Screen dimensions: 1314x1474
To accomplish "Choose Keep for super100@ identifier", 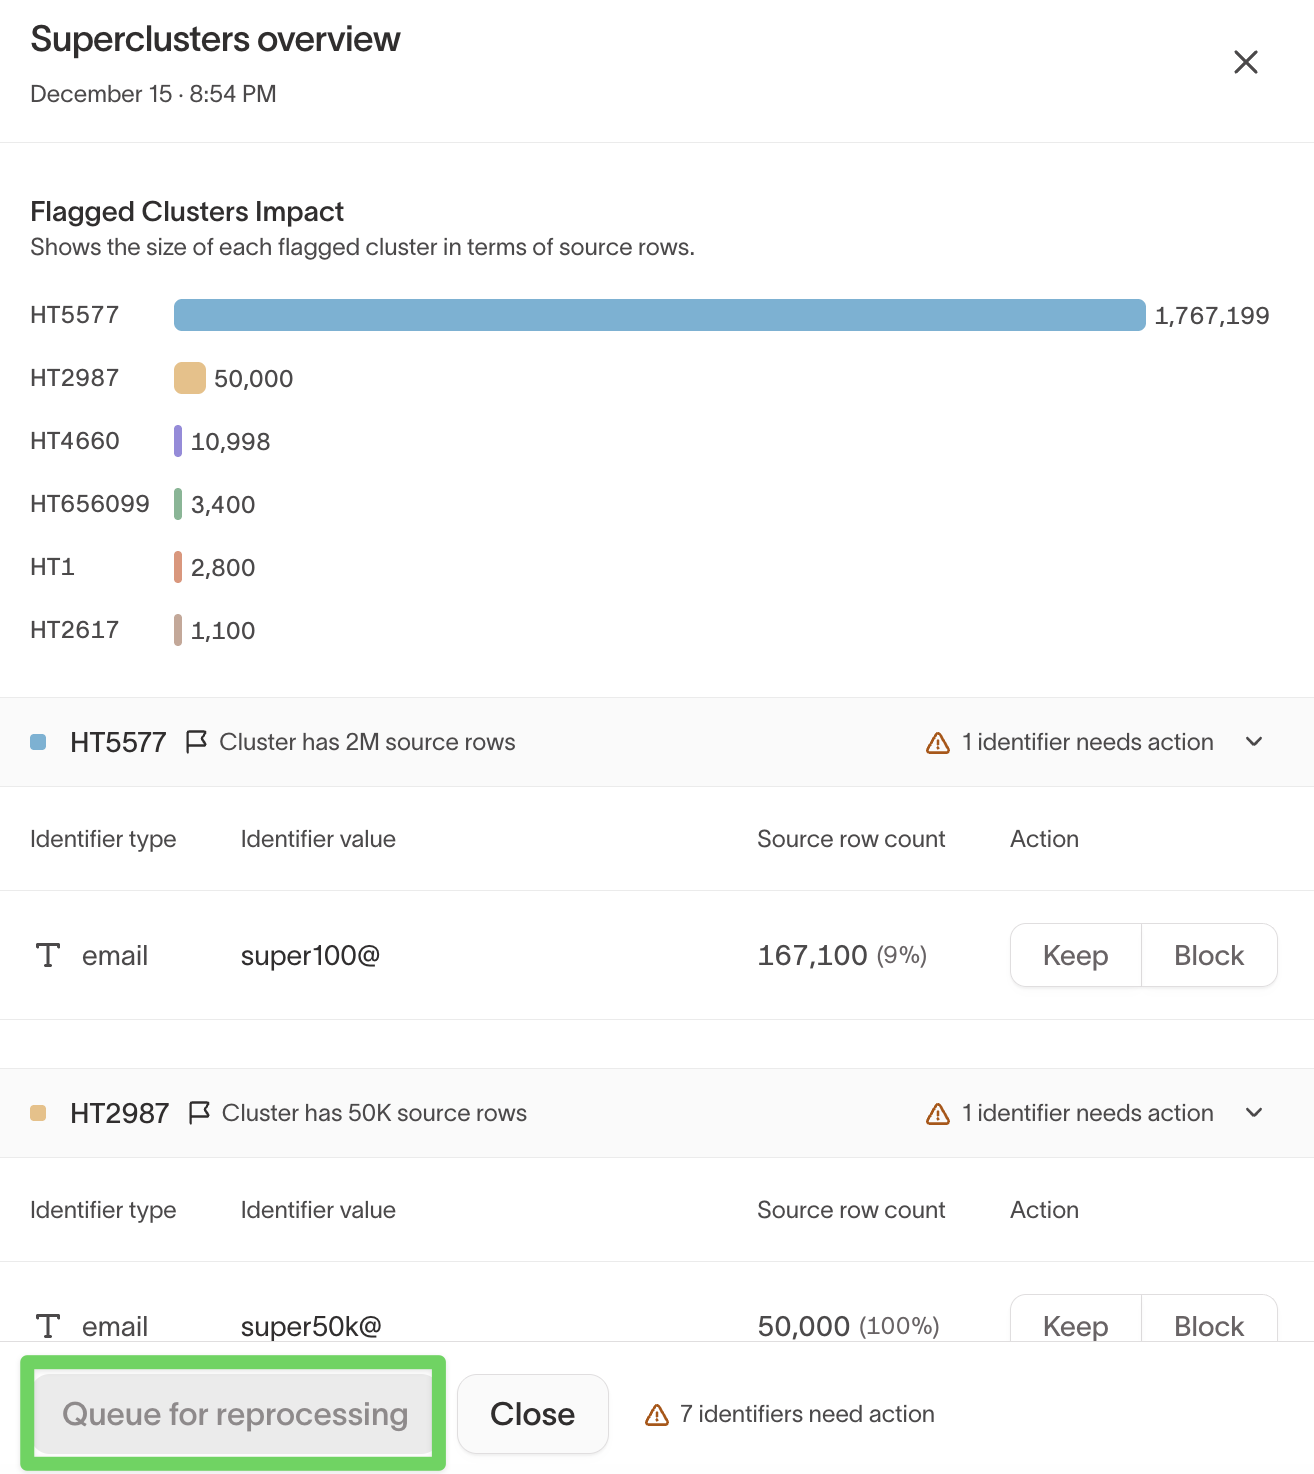I will pos(1075,956).
